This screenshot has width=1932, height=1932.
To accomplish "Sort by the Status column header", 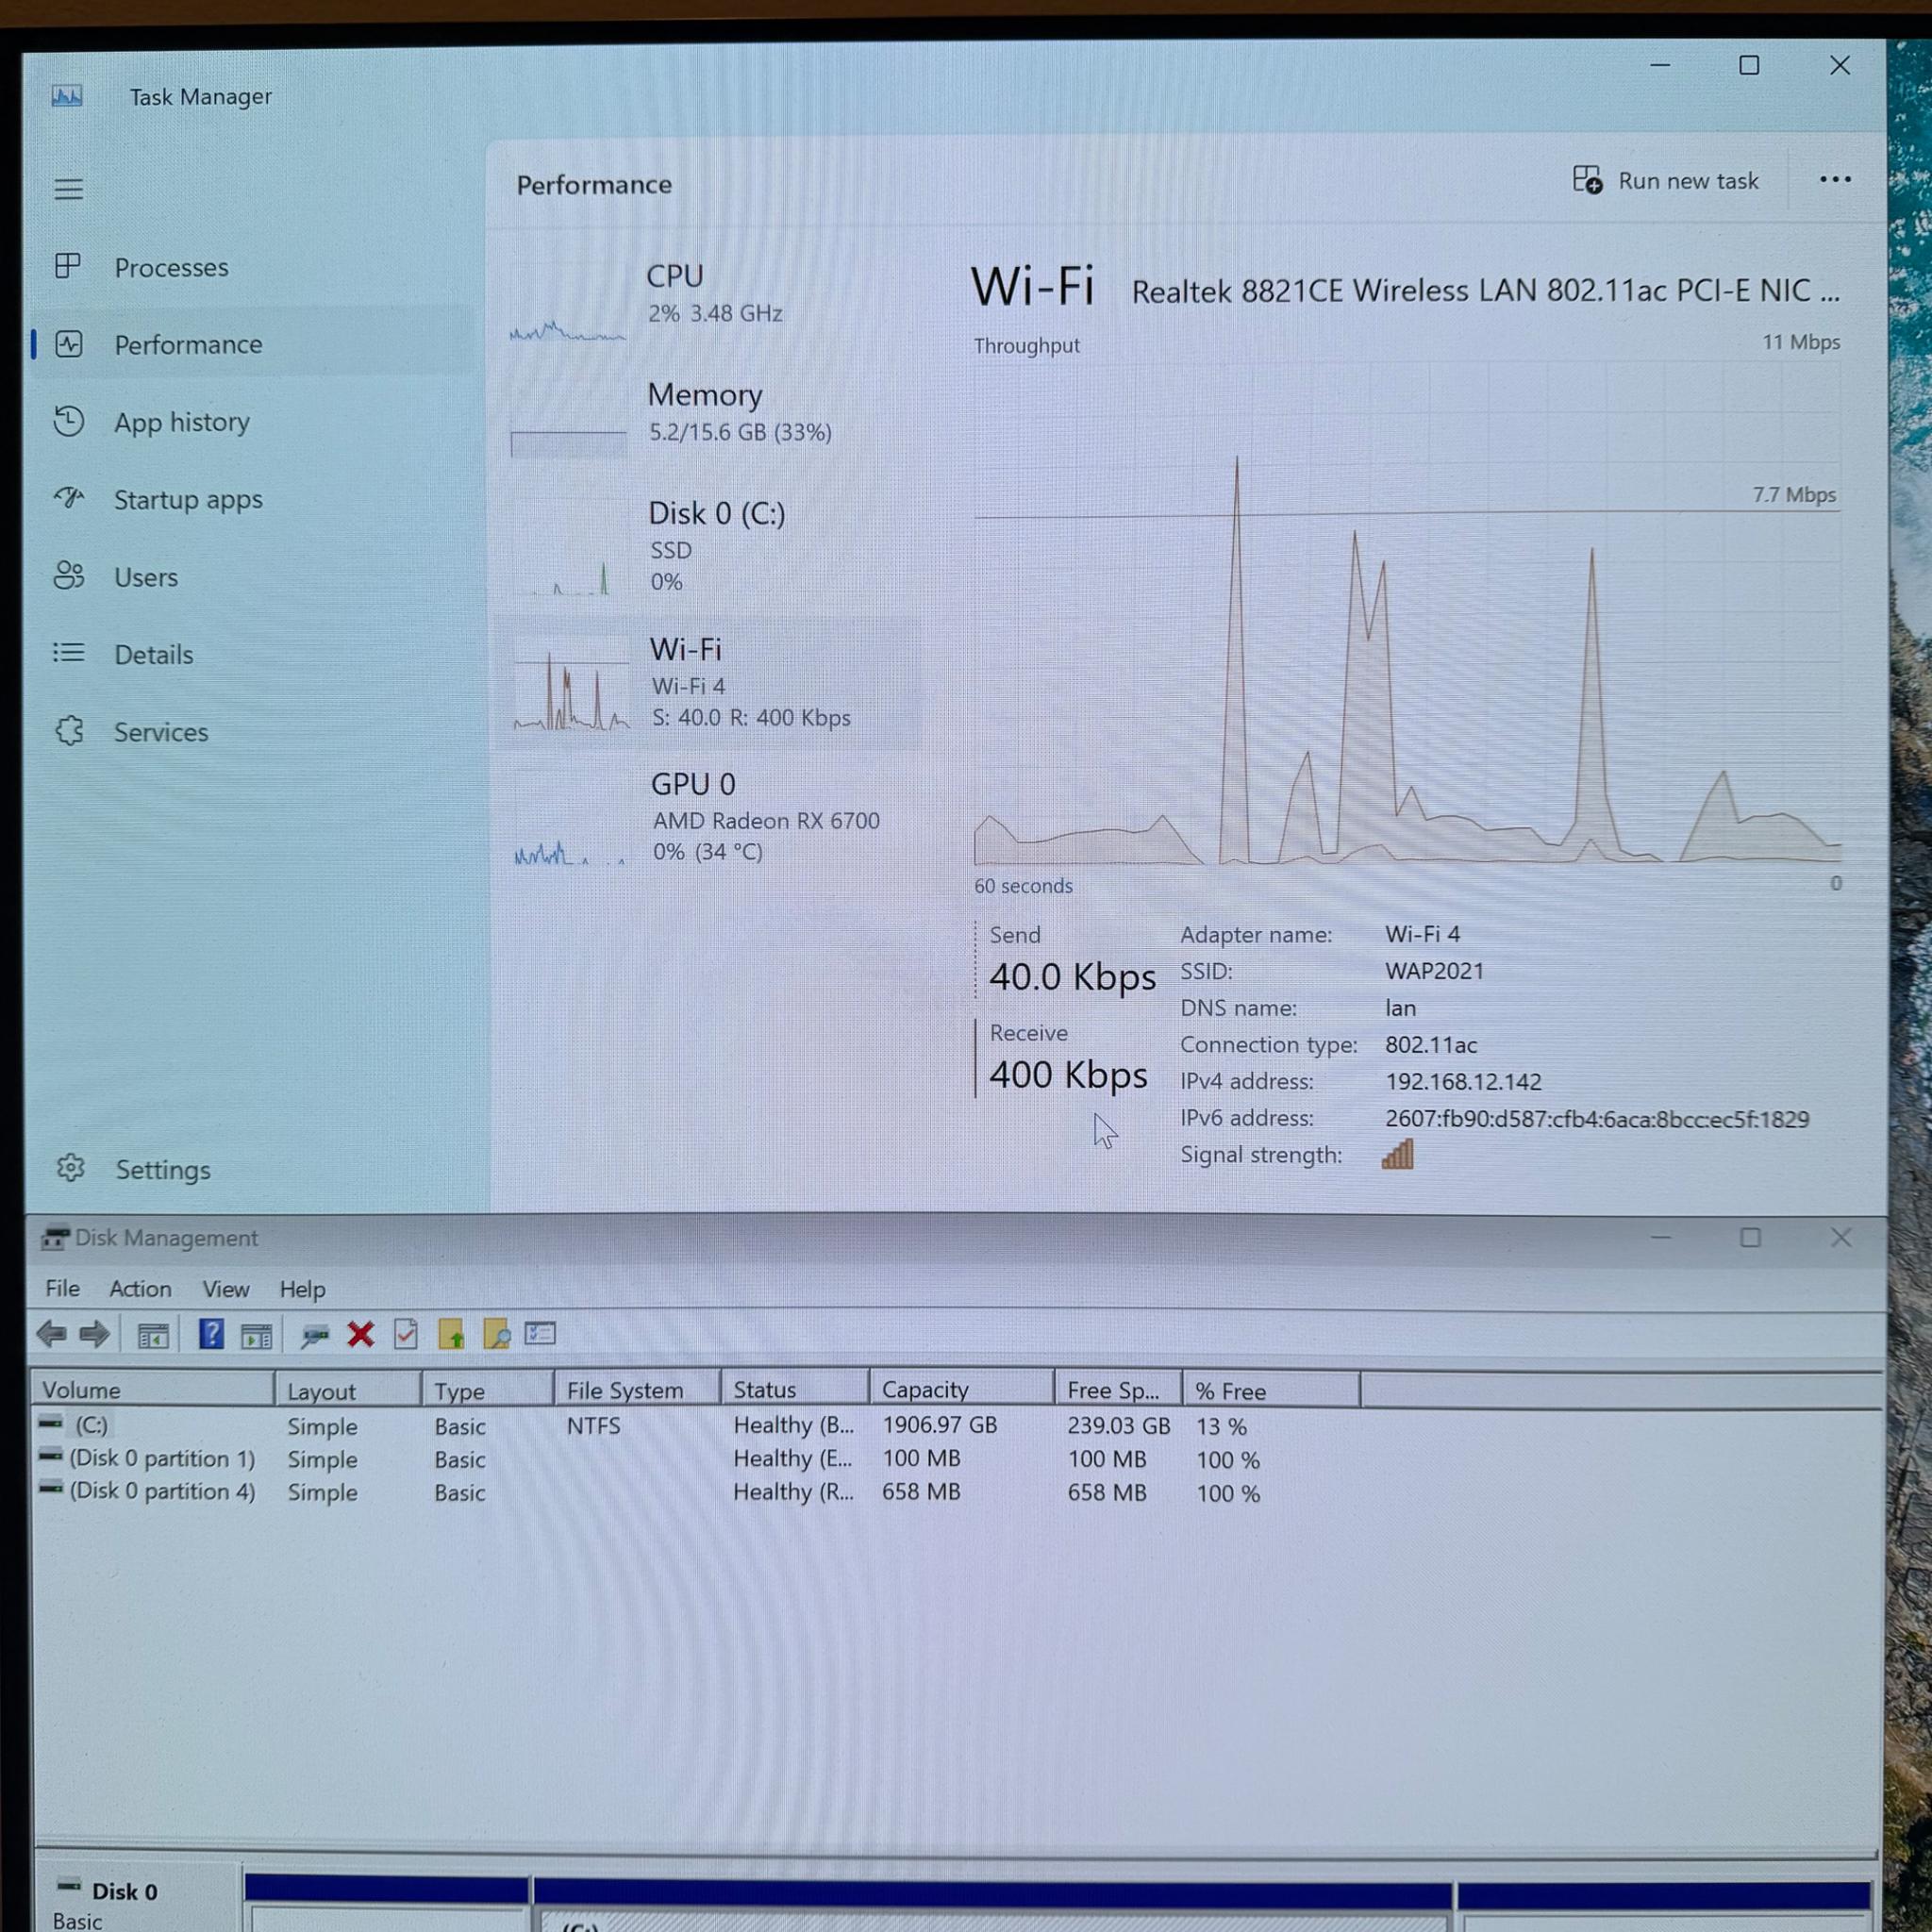I will pos(794,1390).
